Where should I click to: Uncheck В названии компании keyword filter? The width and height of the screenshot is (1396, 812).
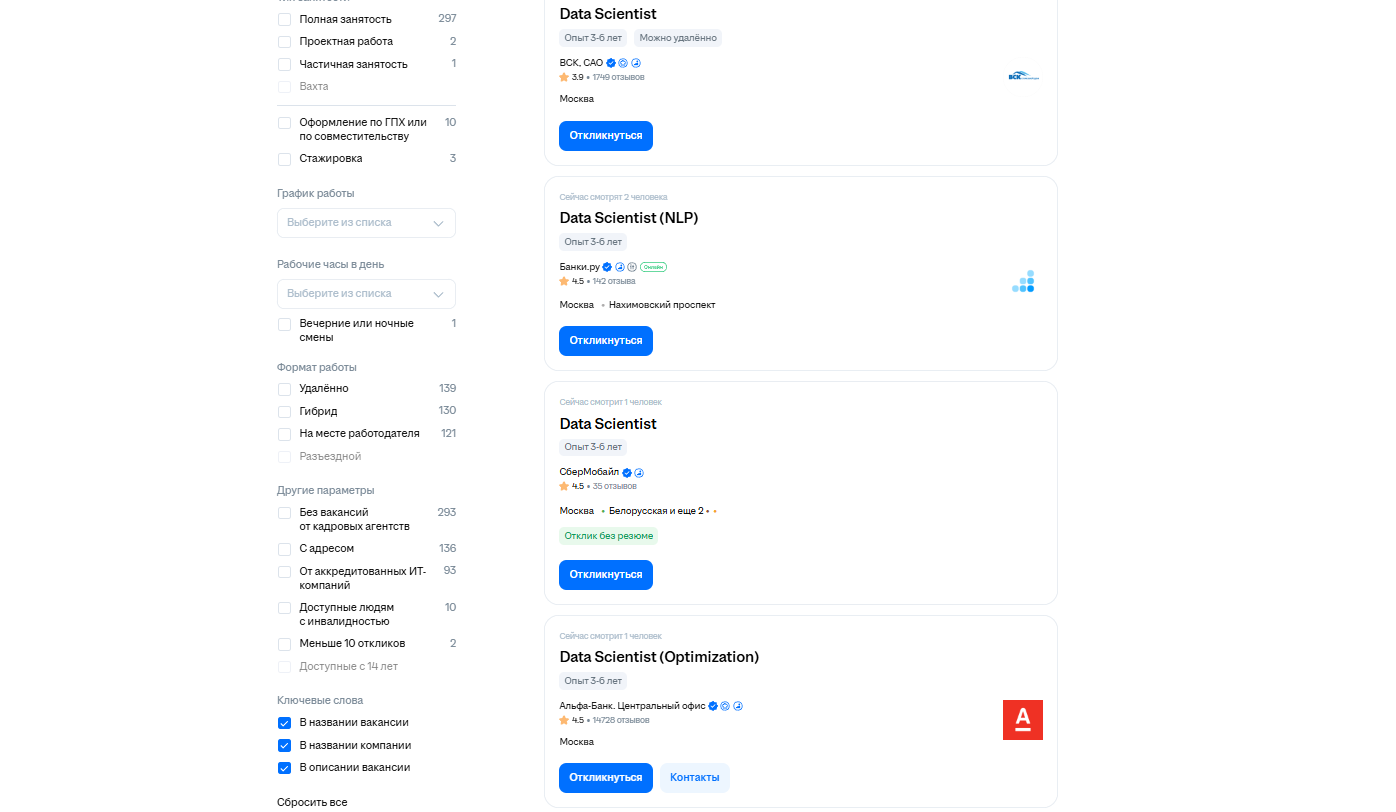point(285,746)
